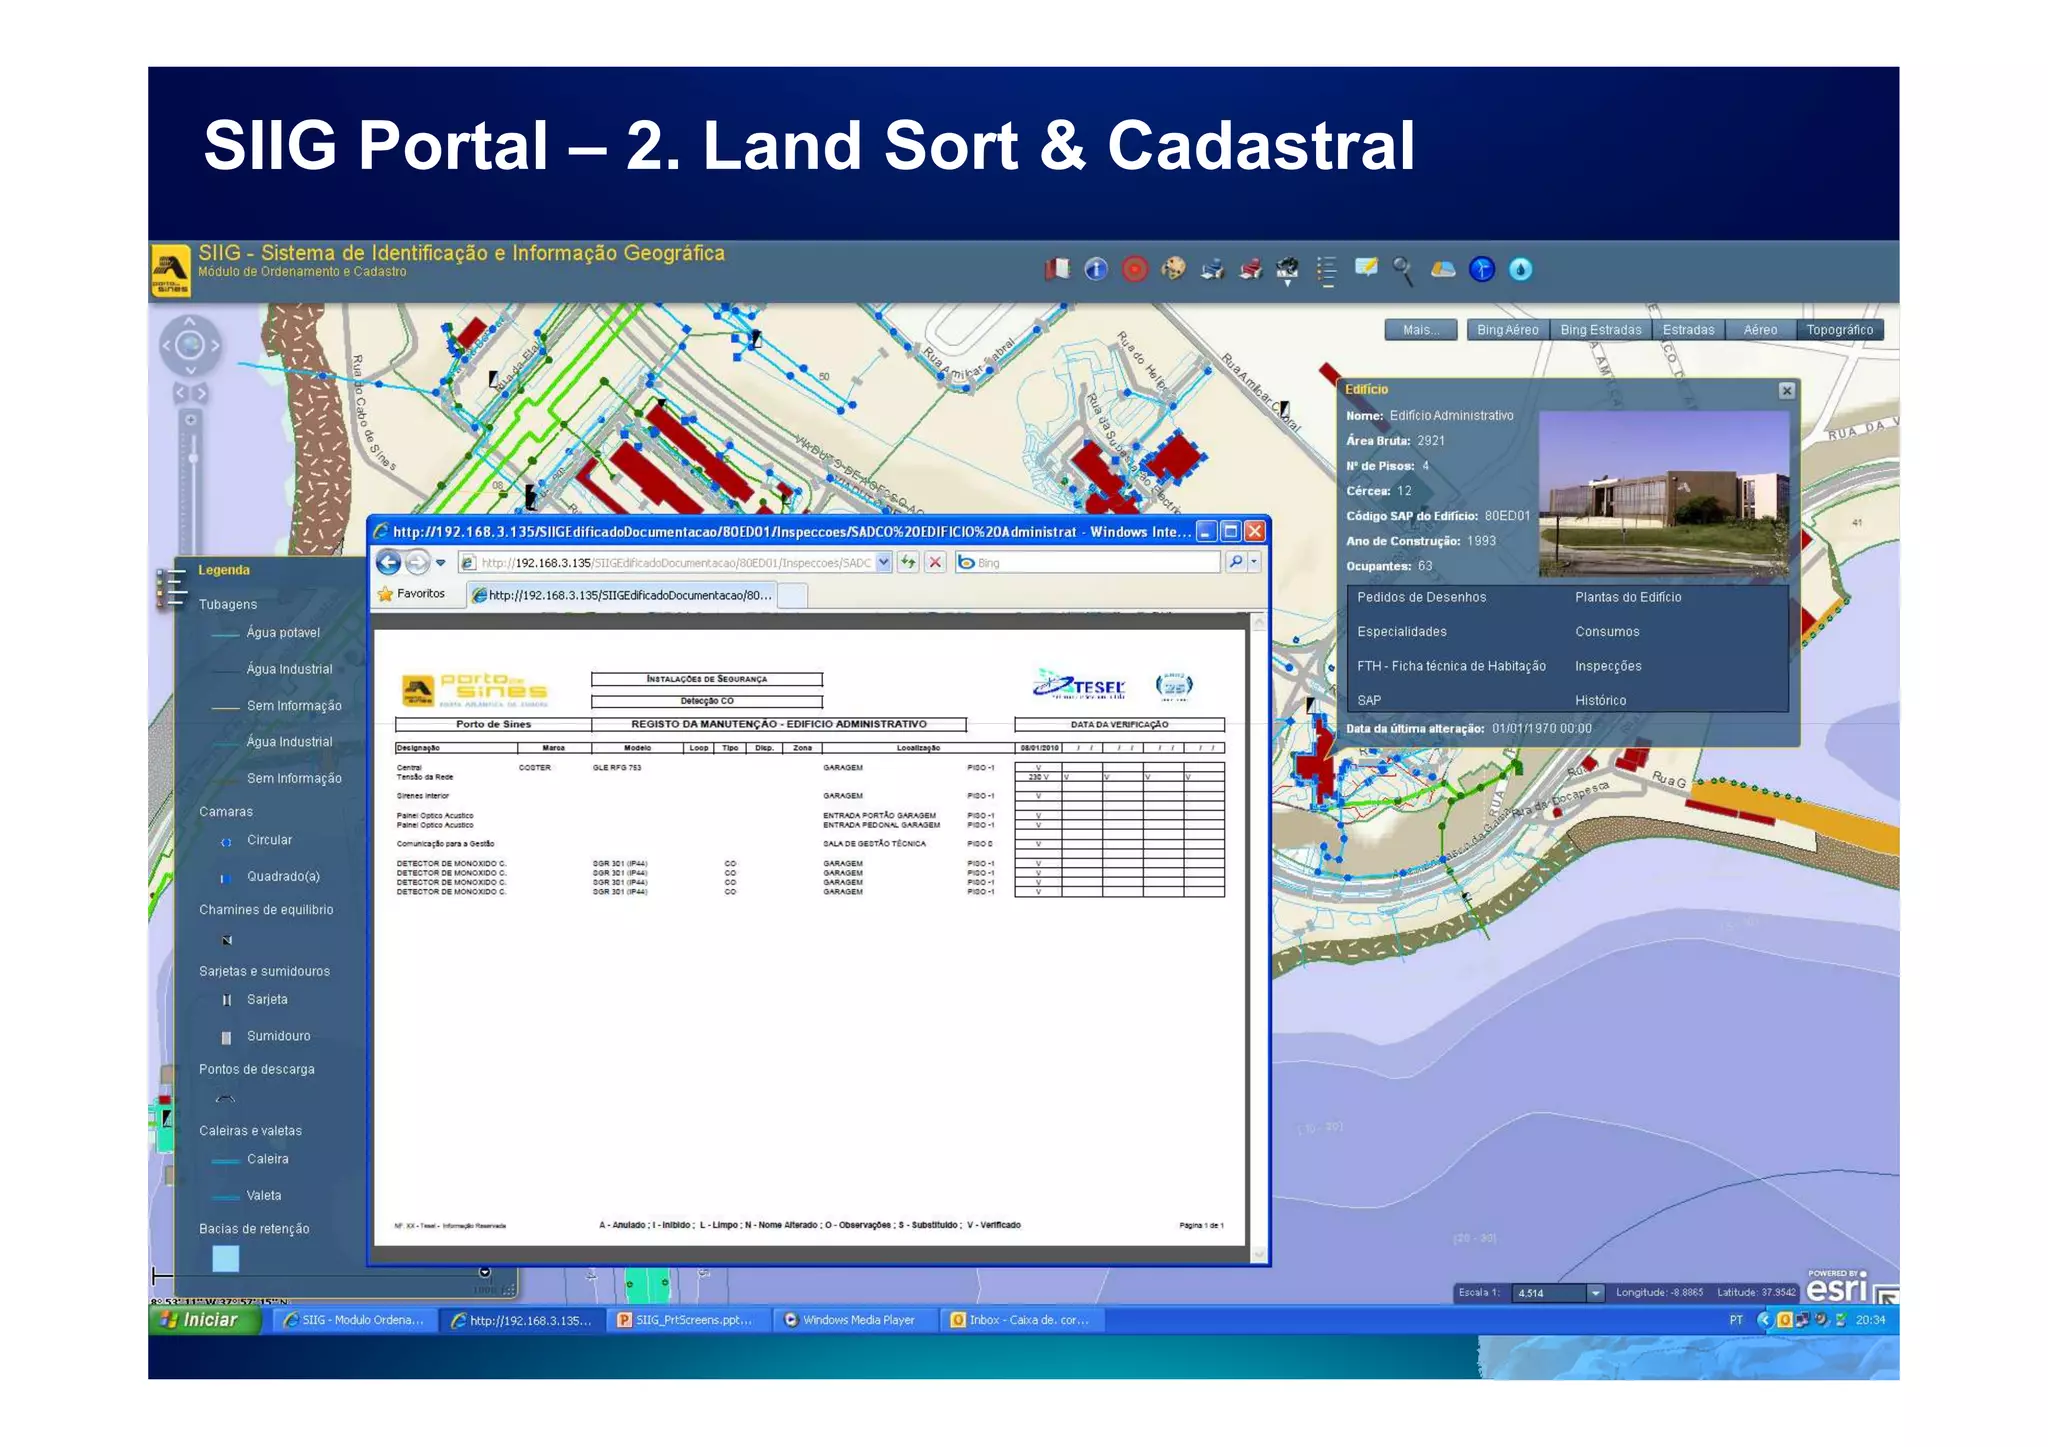Click the IE document vertical scrollbar
2048x1447 pixels.
pos(1259,938)
